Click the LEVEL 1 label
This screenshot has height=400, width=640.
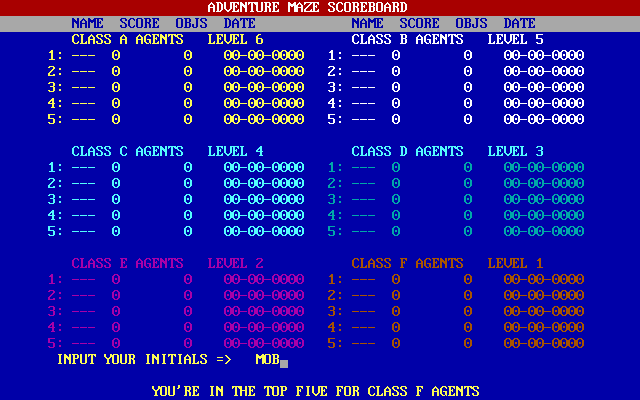pyautogui.click(x=516, y=263)
